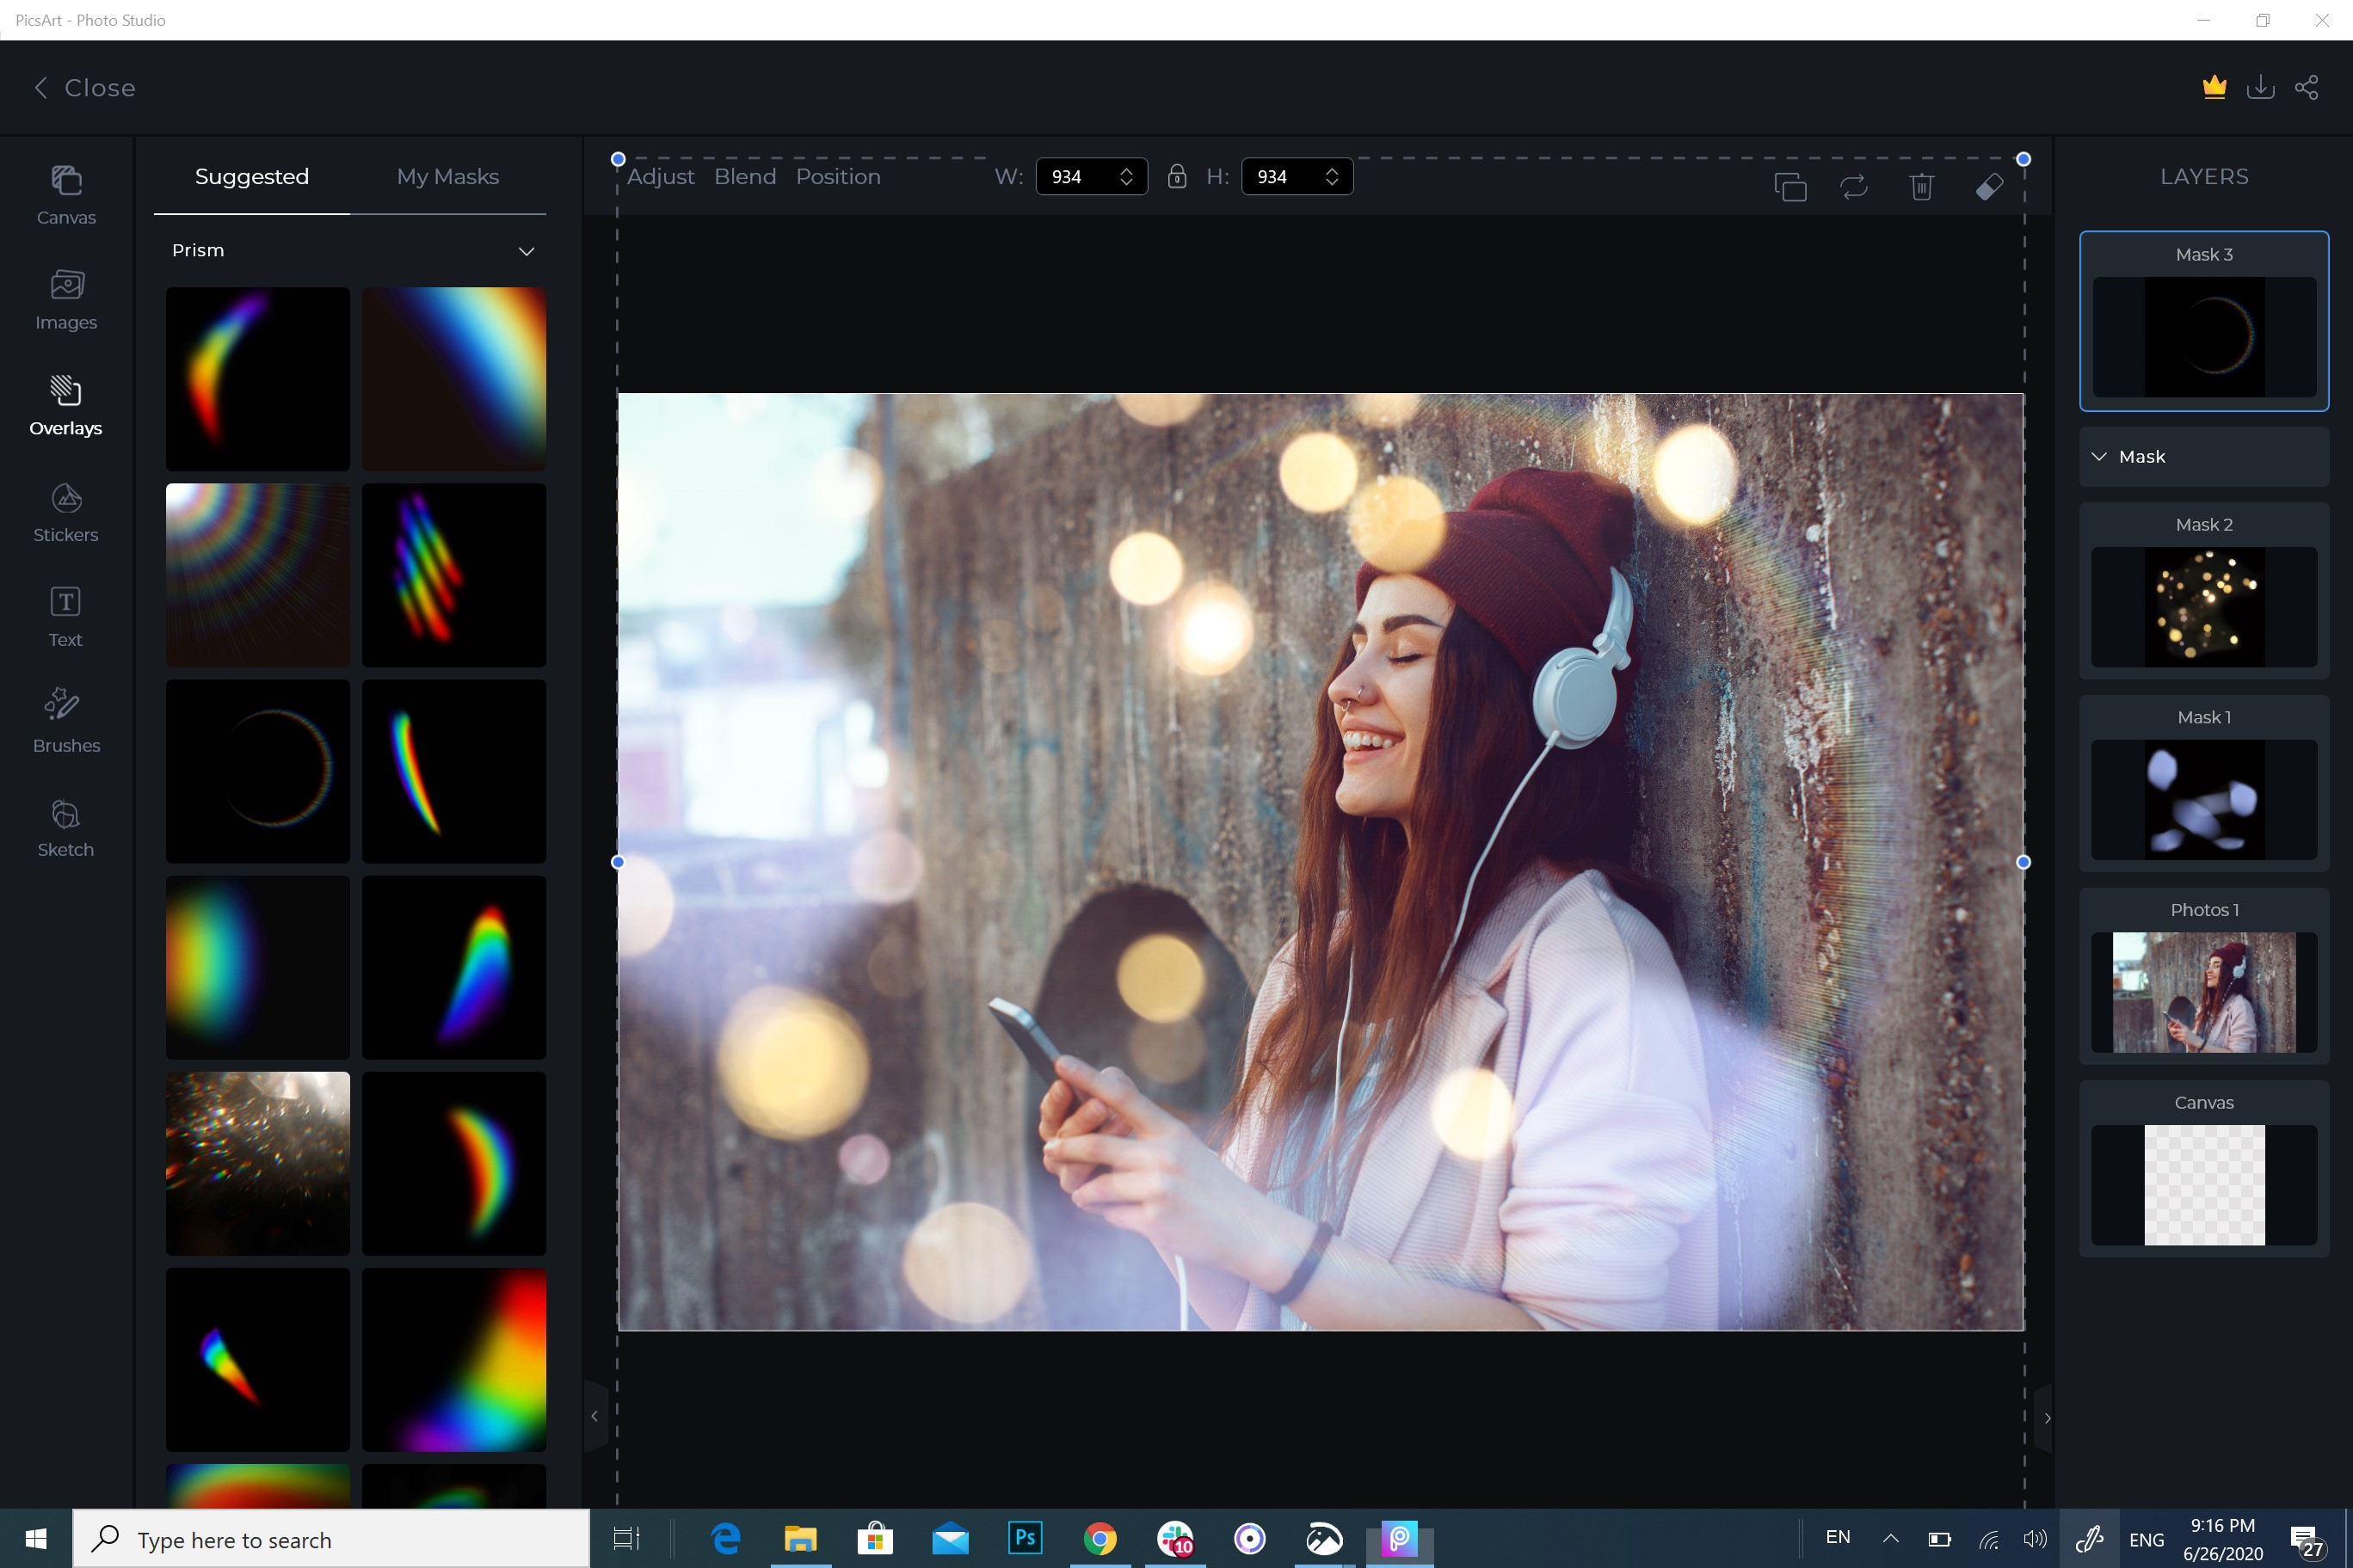Click the duplicate layer icon in toolbar
The width and height of the screenshot is (2353, 1568).
coord(1789,188)
